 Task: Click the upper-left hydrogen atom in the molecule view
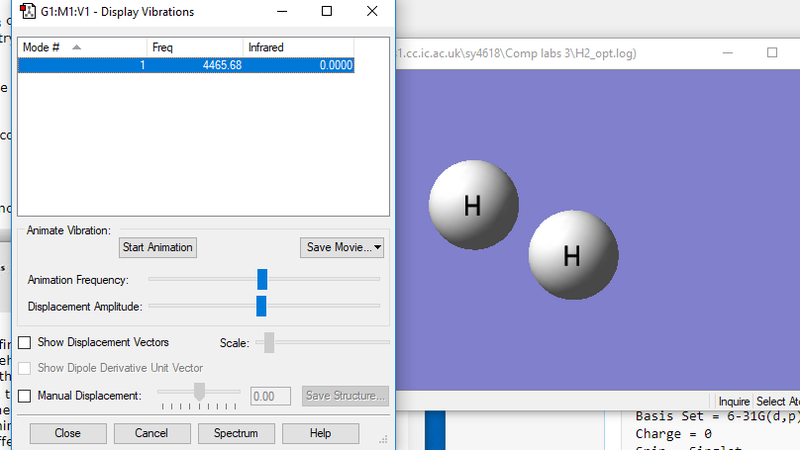(x=473, y=205)
